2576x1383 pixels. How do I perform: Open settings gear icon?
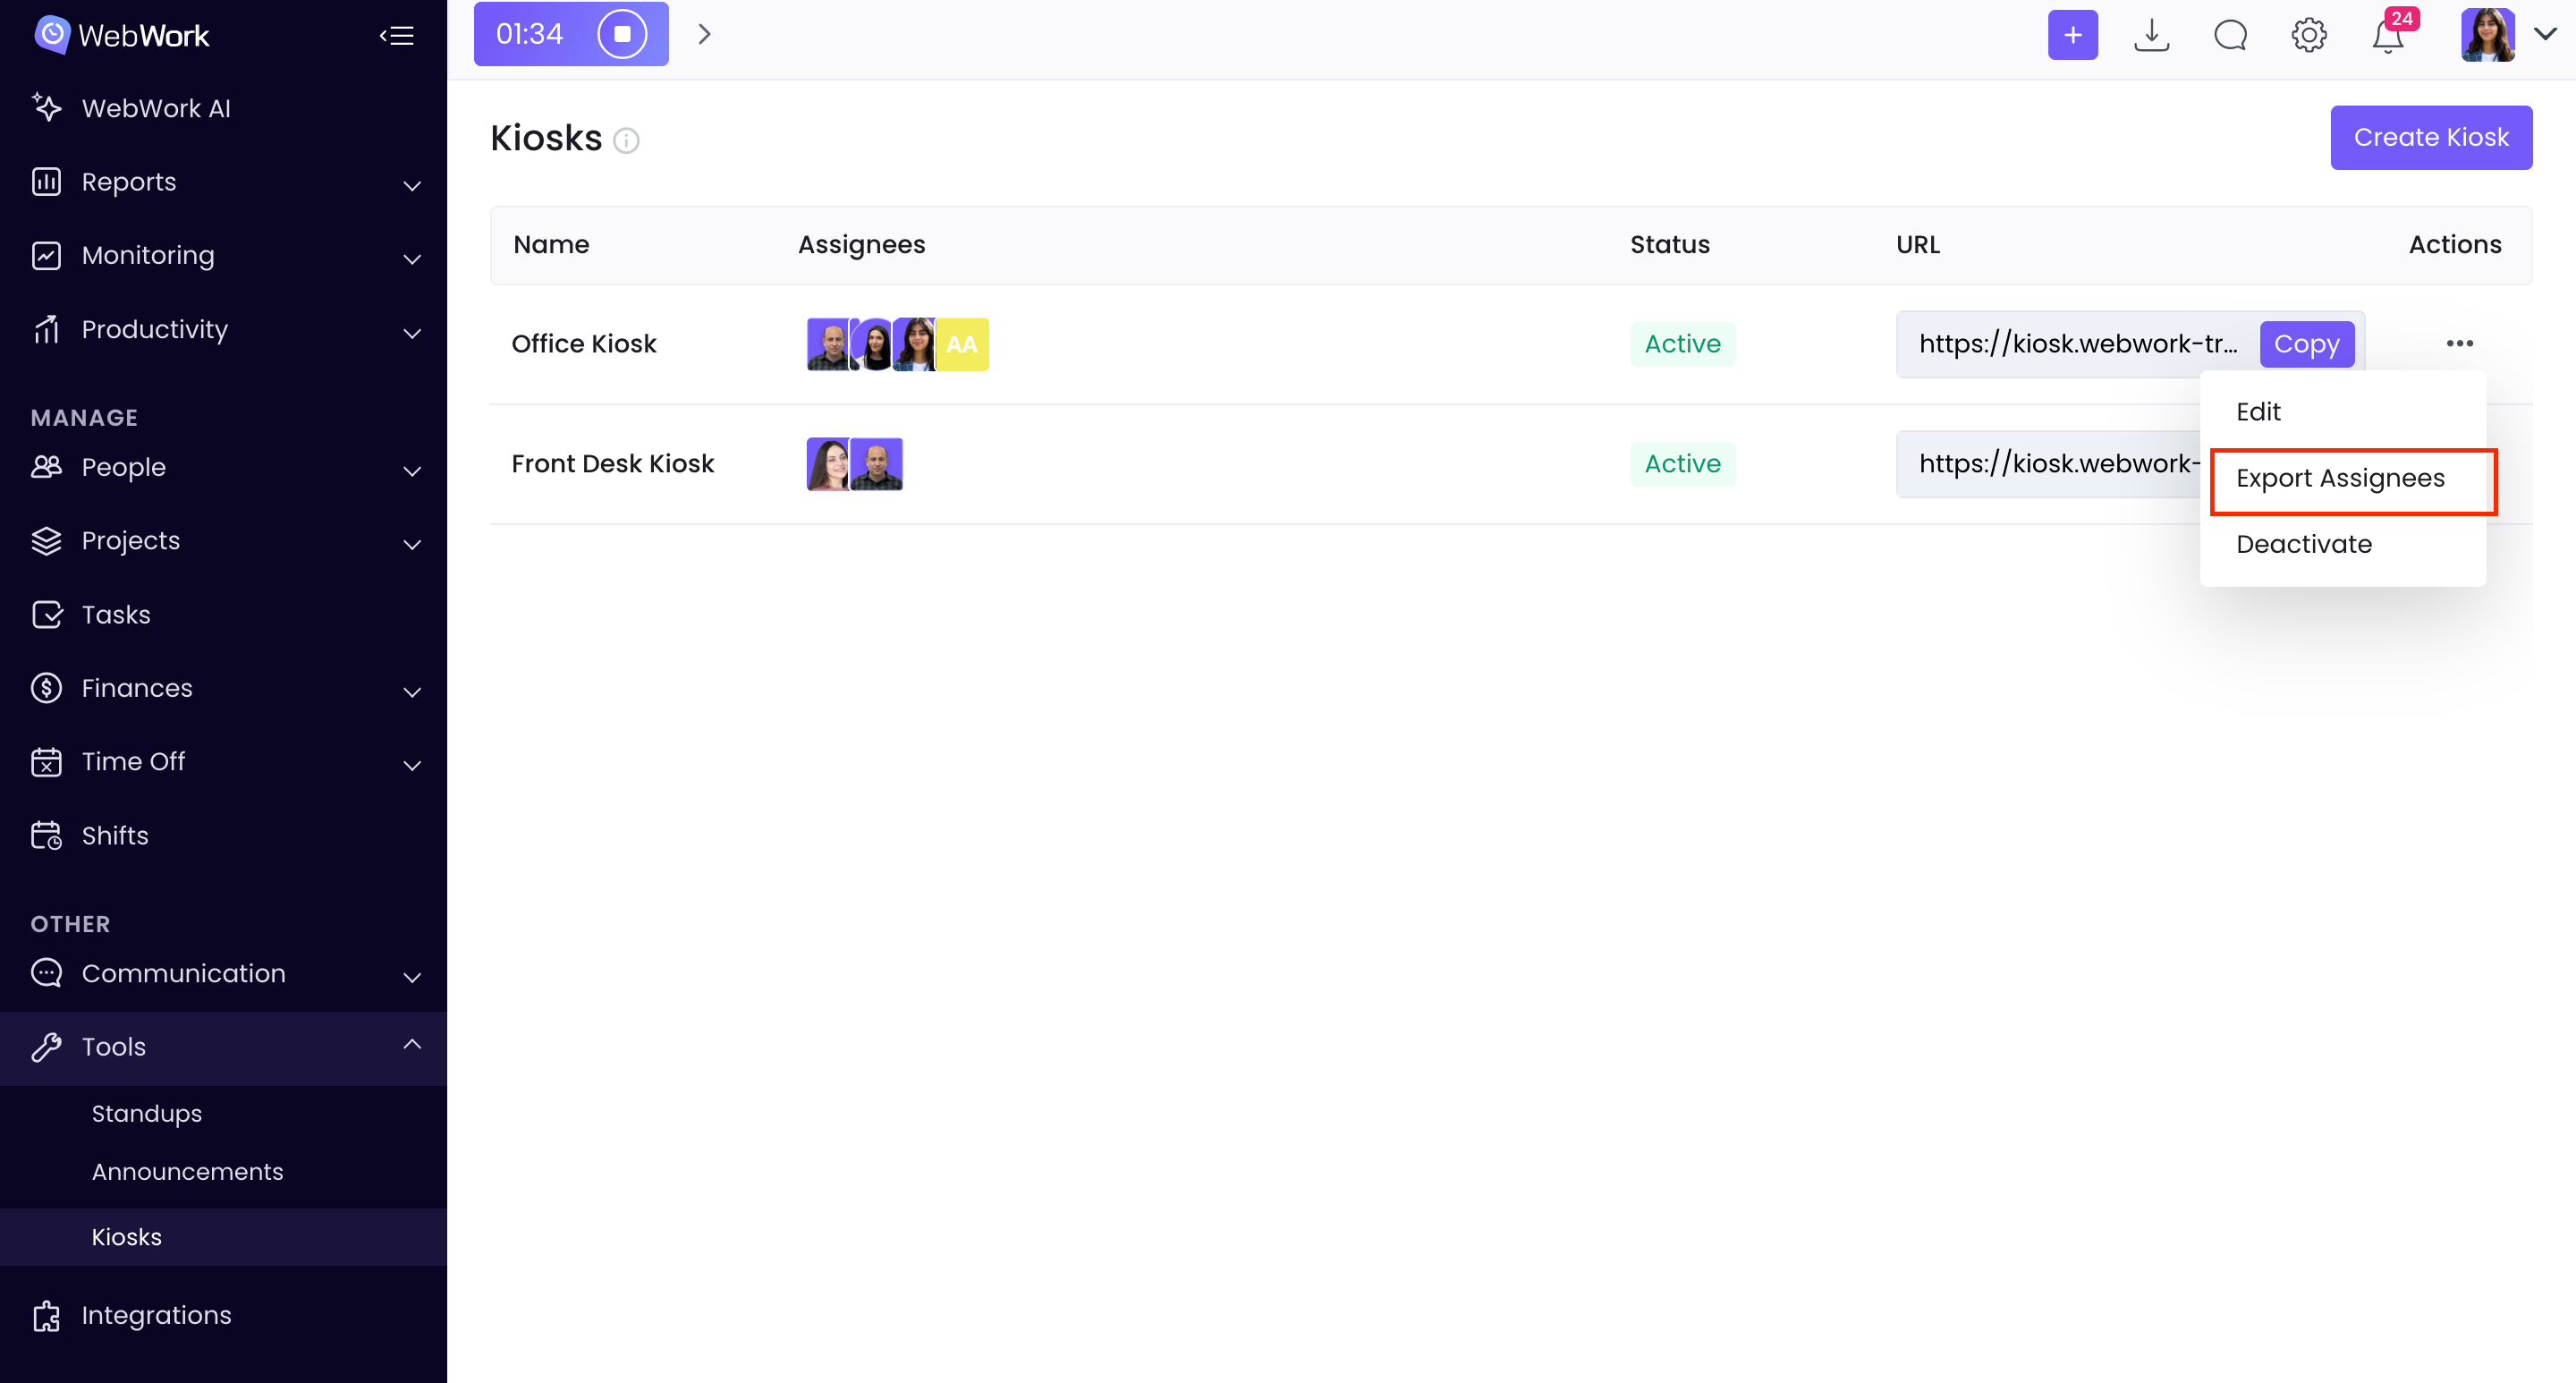[2308, 35]
